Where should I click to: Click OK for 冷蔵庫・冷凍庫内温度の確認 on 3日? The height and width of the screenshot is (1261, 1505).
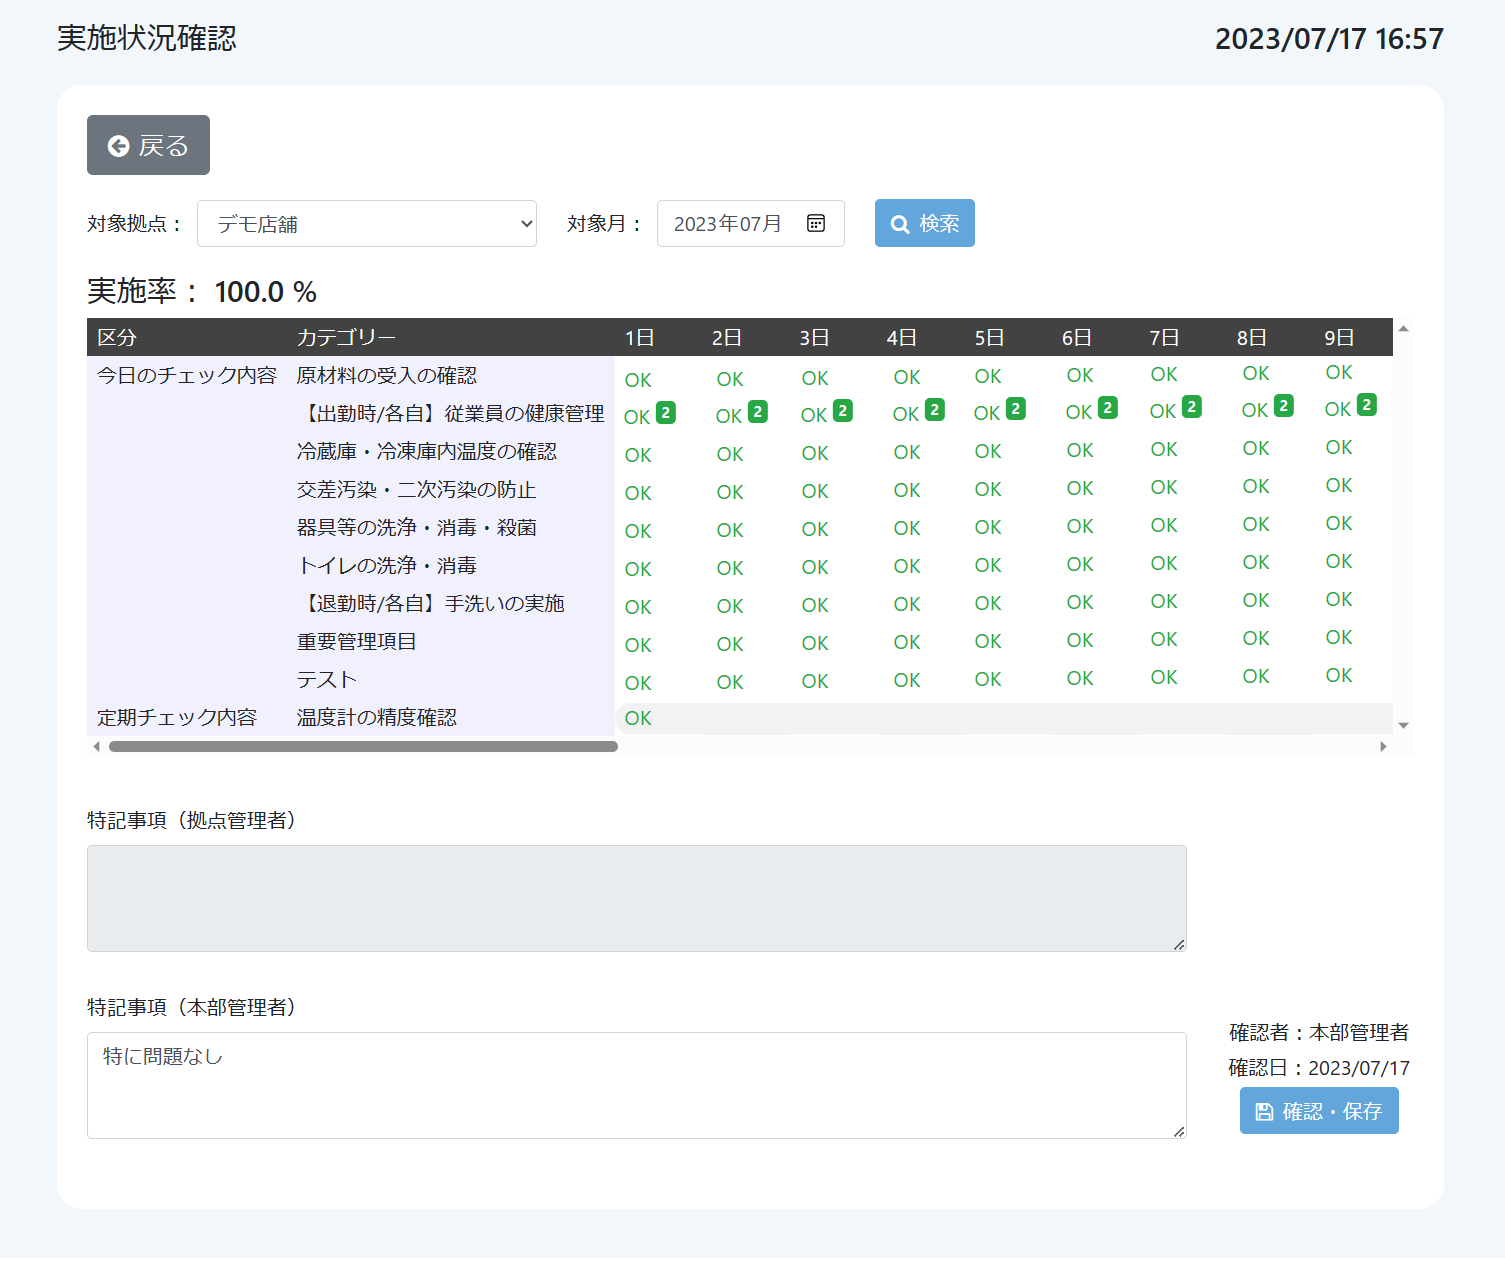tap(815, 453)
